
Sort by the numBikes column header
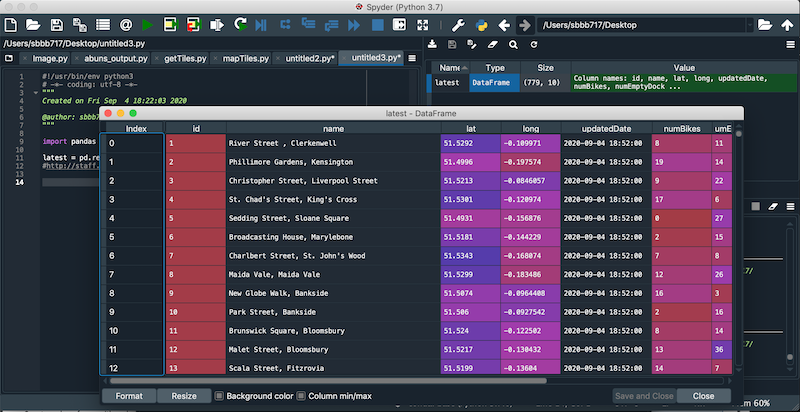tap(682, 128)
